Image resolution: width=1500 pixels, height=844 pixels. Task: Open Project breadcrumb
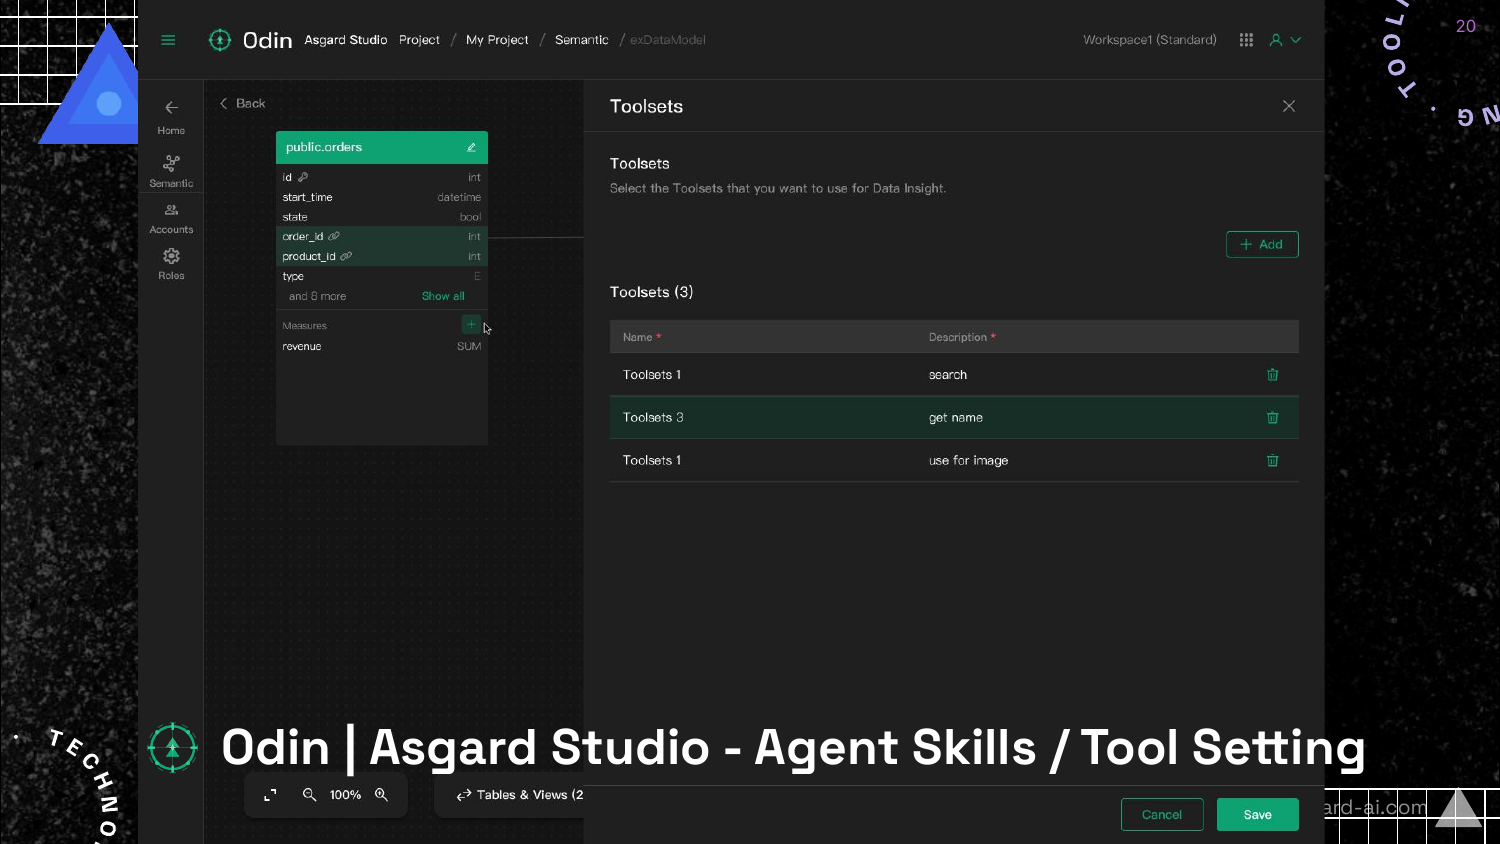[419, 40]
